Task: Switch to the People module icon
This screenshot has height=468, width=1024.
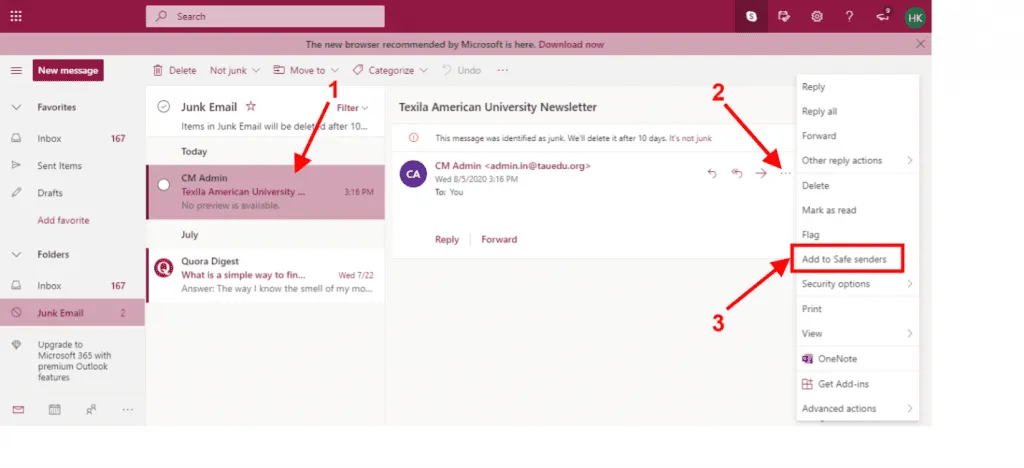Action: click(91, 409)
